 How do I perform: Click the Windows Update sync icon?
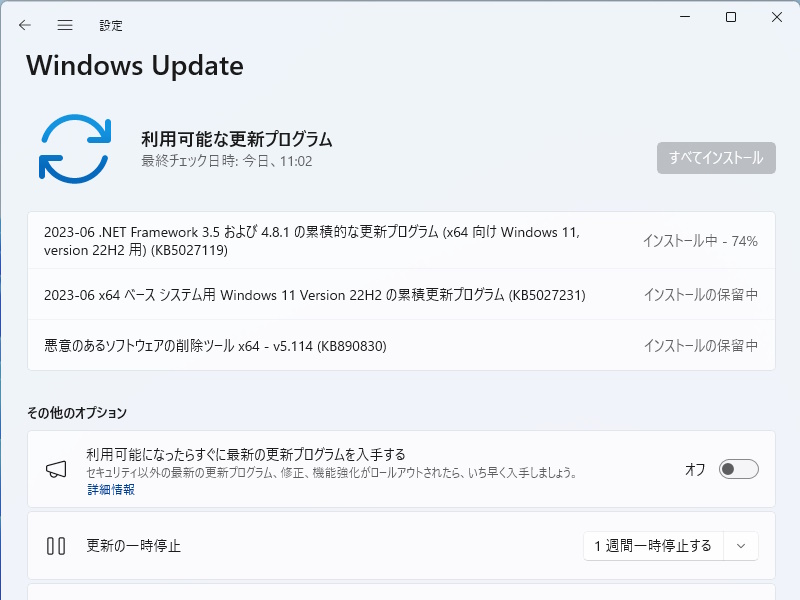point(75,147)
